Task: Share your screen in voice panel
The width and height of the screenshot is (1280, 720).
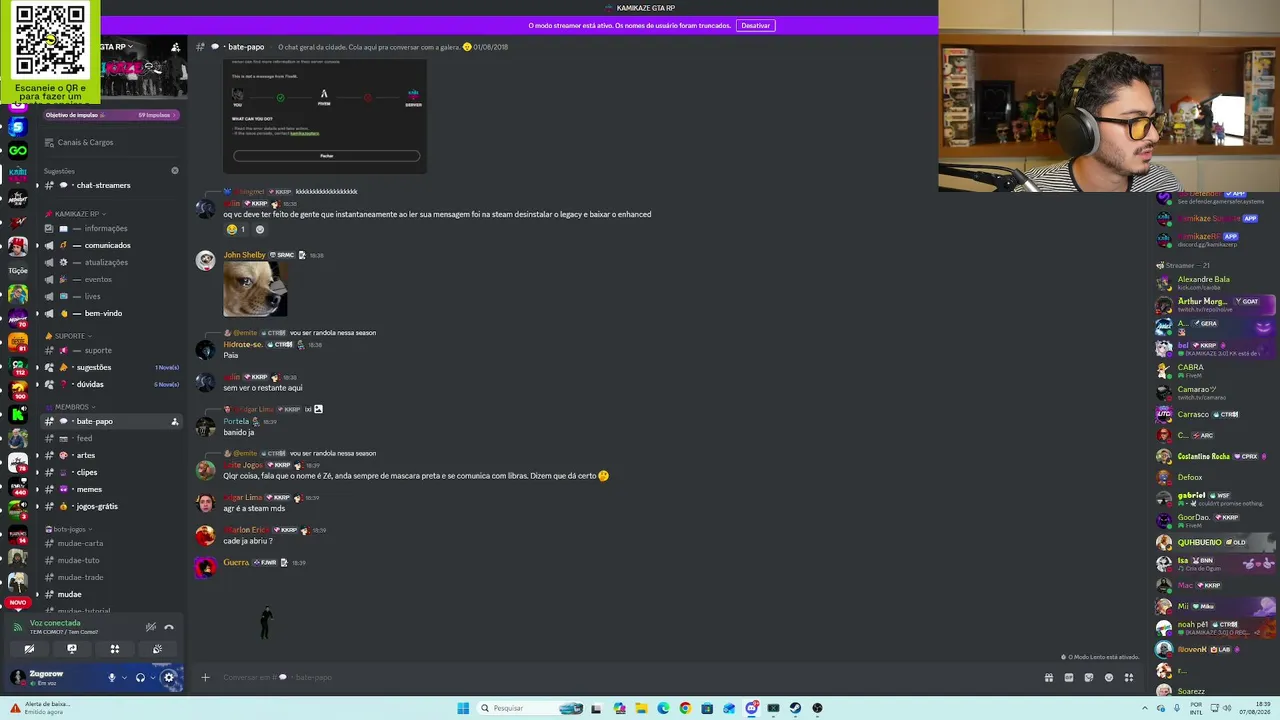Action: point(72,649)
